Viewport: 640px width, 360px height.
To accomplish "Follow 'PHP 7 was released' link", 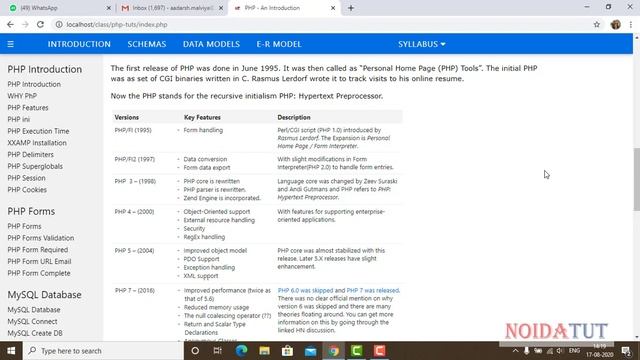I will pyautogui.click(x=373, y=291).
